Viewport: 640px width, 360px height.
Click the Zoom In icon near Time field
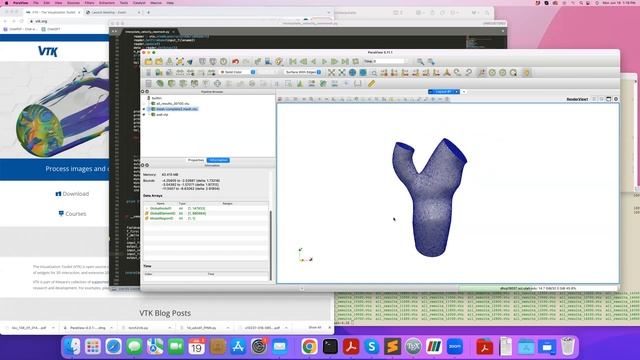point(420,62)
